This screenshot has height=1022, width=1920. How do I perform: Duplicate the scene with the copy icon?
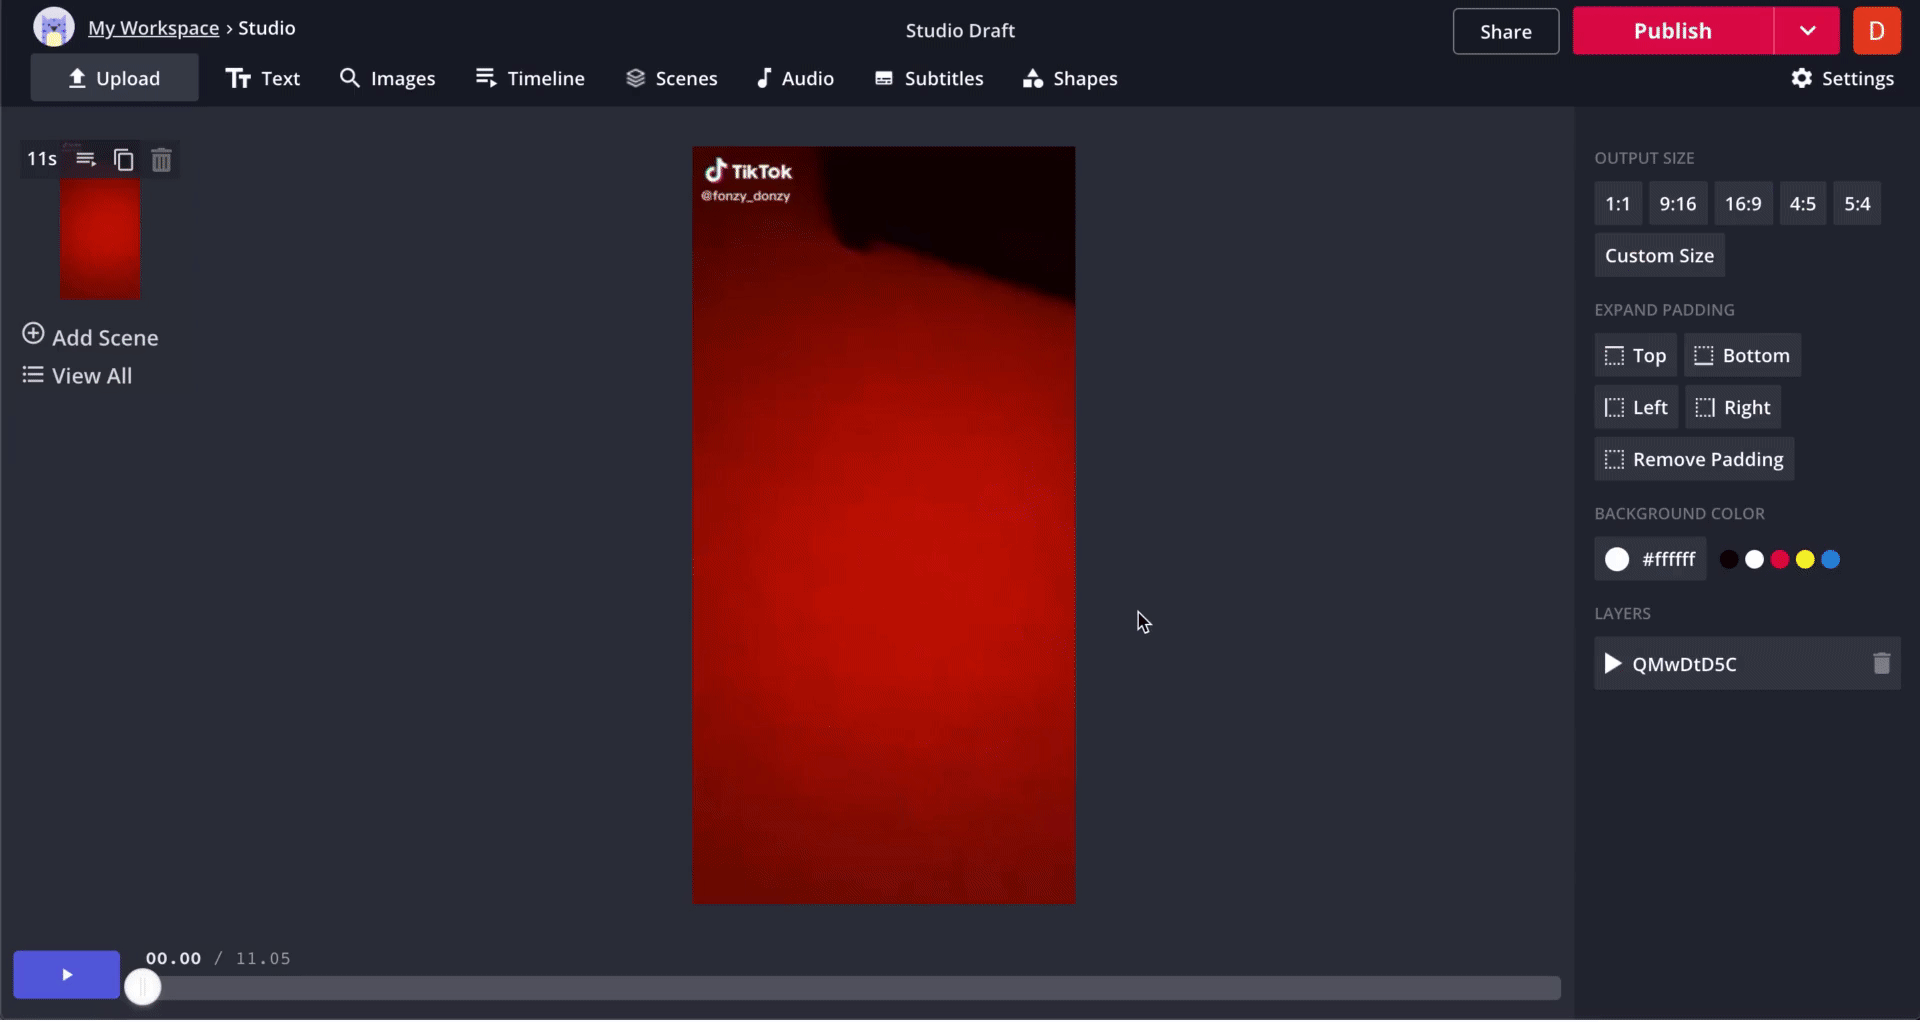(123, 160)
